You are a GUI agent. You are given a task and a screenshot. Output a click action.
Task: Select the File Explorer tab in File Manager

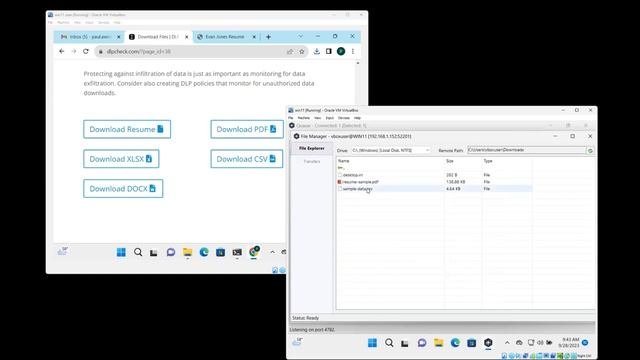pyautogui.click(x=311, y=148)
